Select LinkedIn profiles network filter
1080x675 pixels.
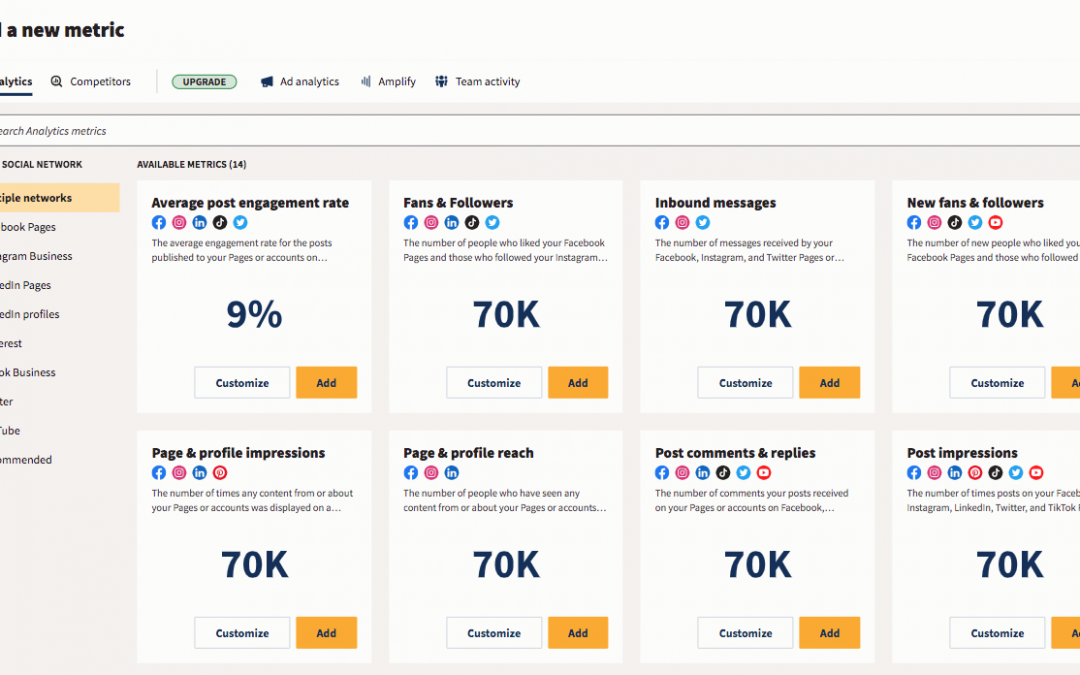pyautogui.click(x=30, y=314)
